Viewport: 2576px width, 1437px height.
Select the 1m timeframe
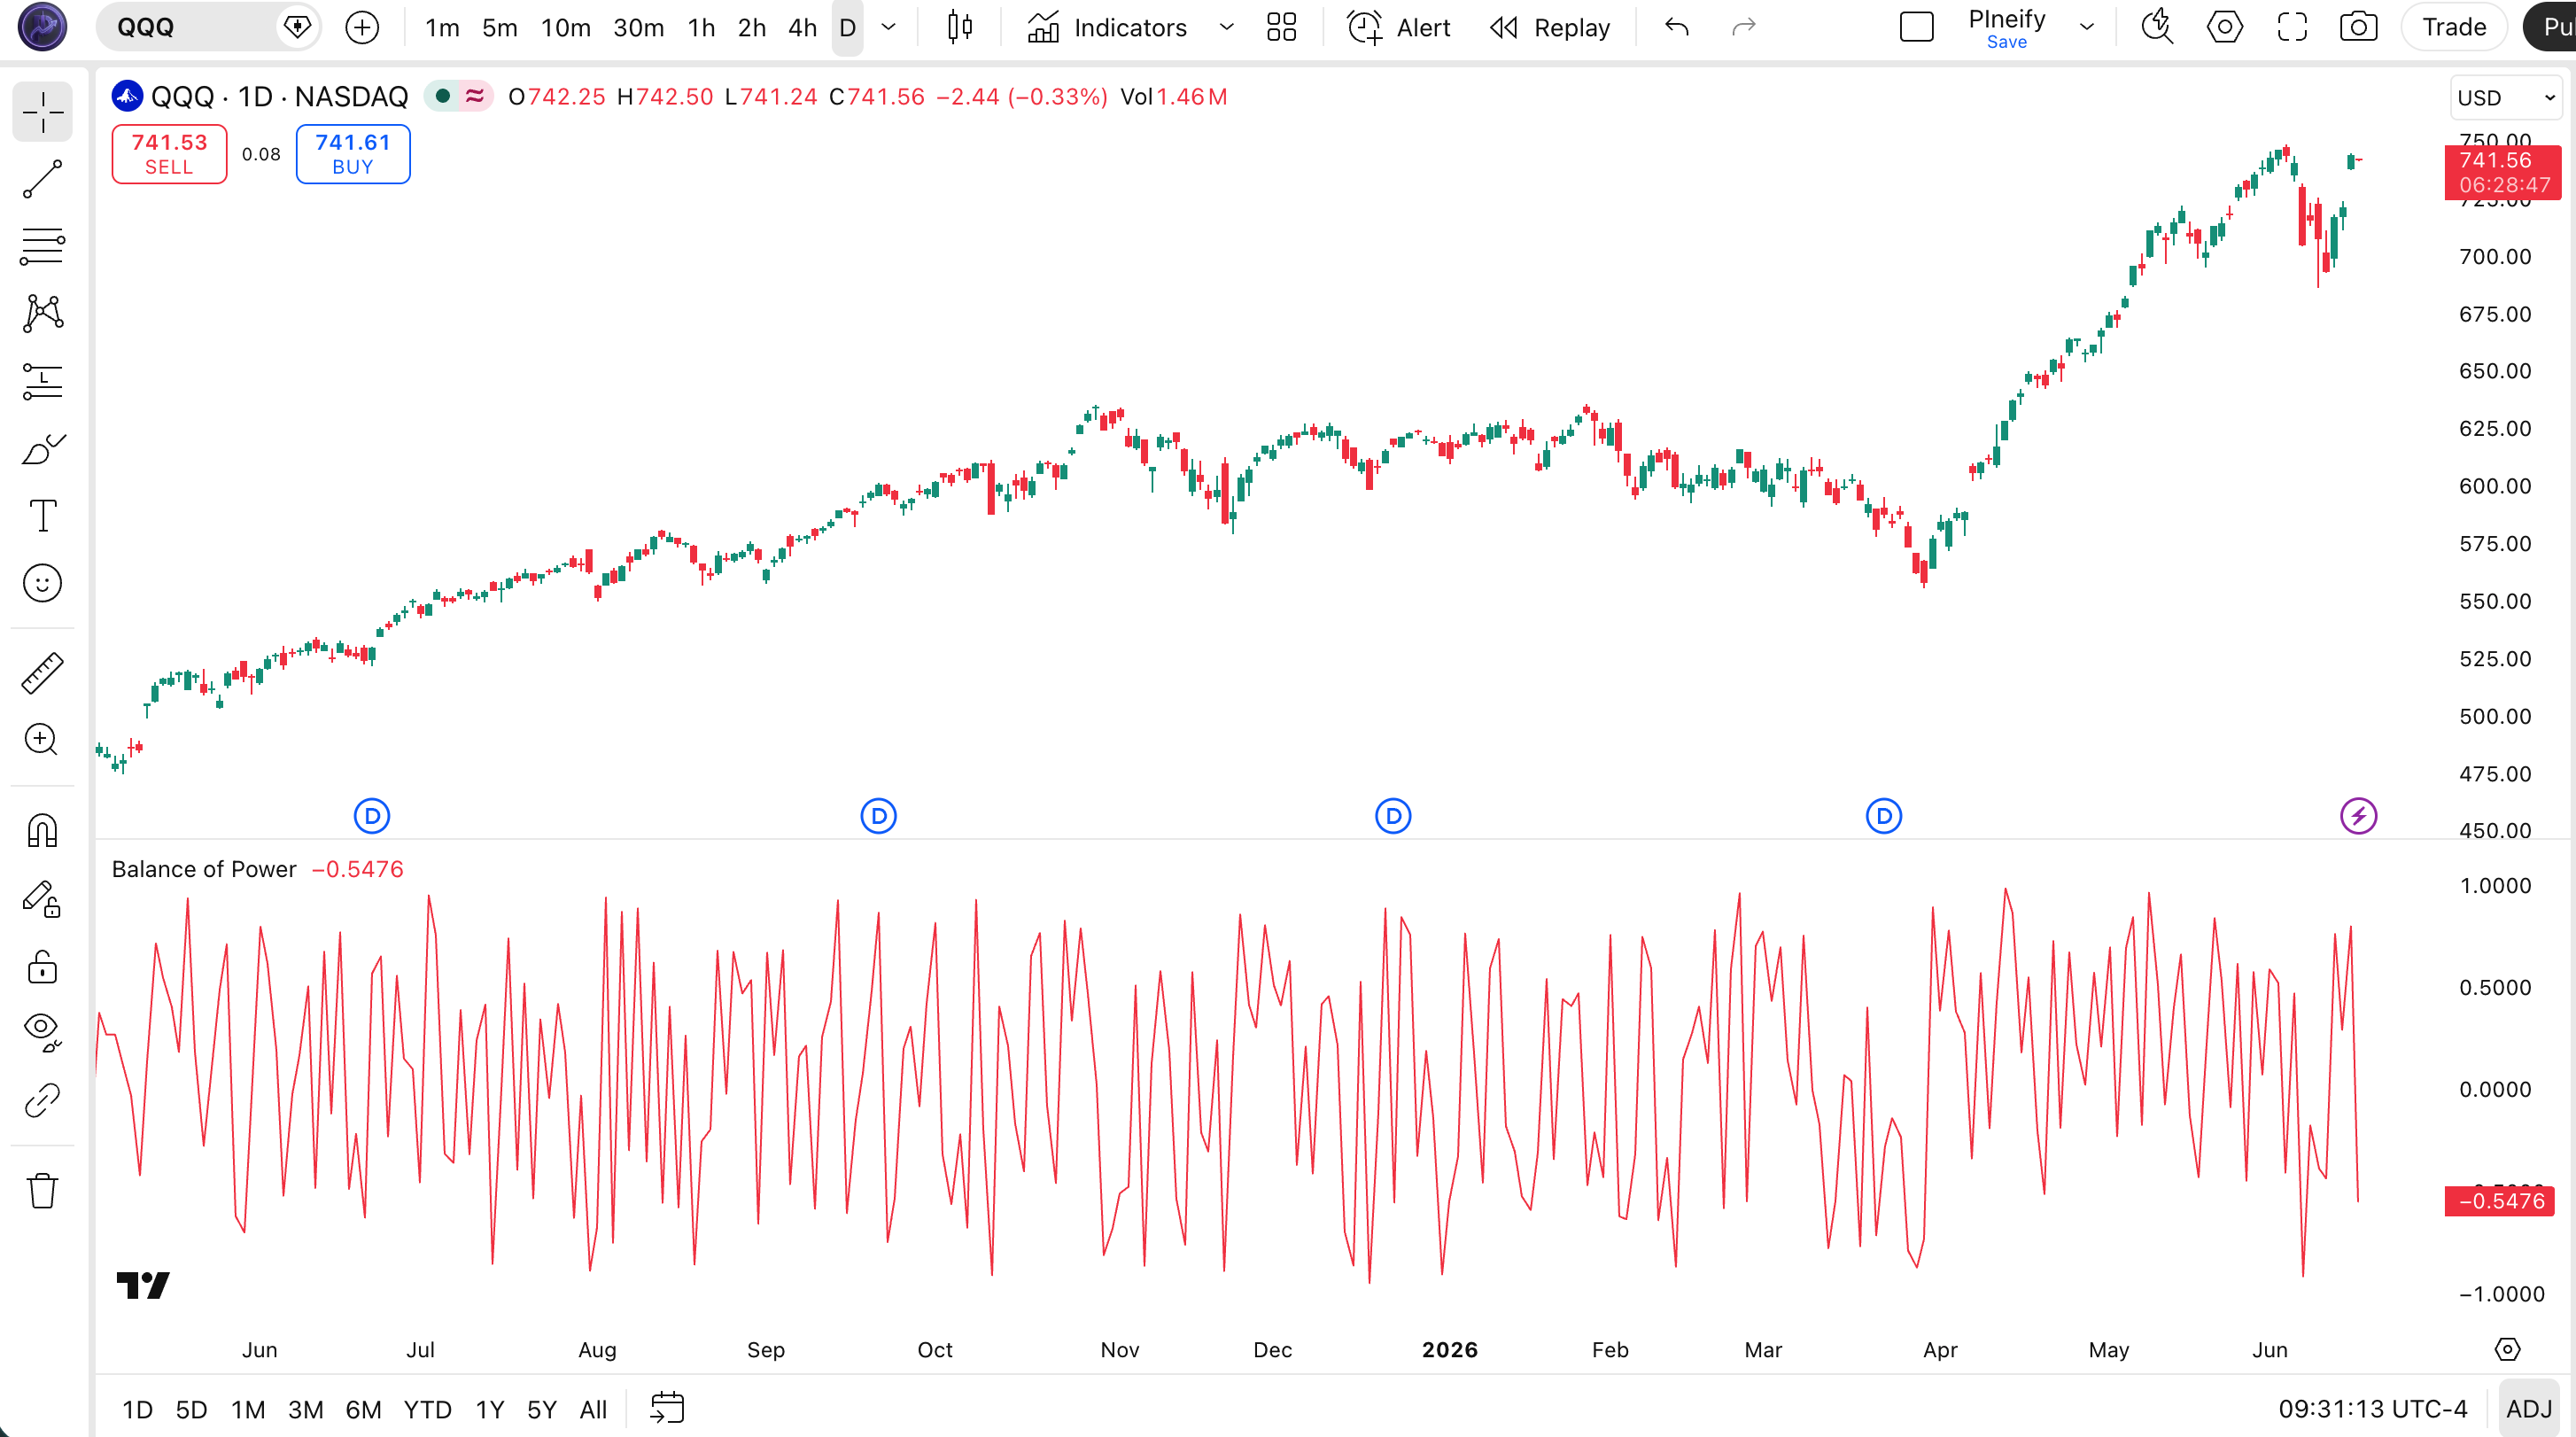(442, 27)
